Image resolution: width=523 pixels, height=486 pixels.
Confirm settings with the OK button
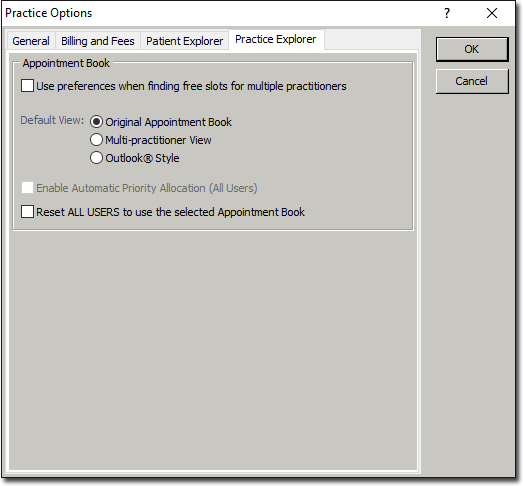[x=472, y=49]
